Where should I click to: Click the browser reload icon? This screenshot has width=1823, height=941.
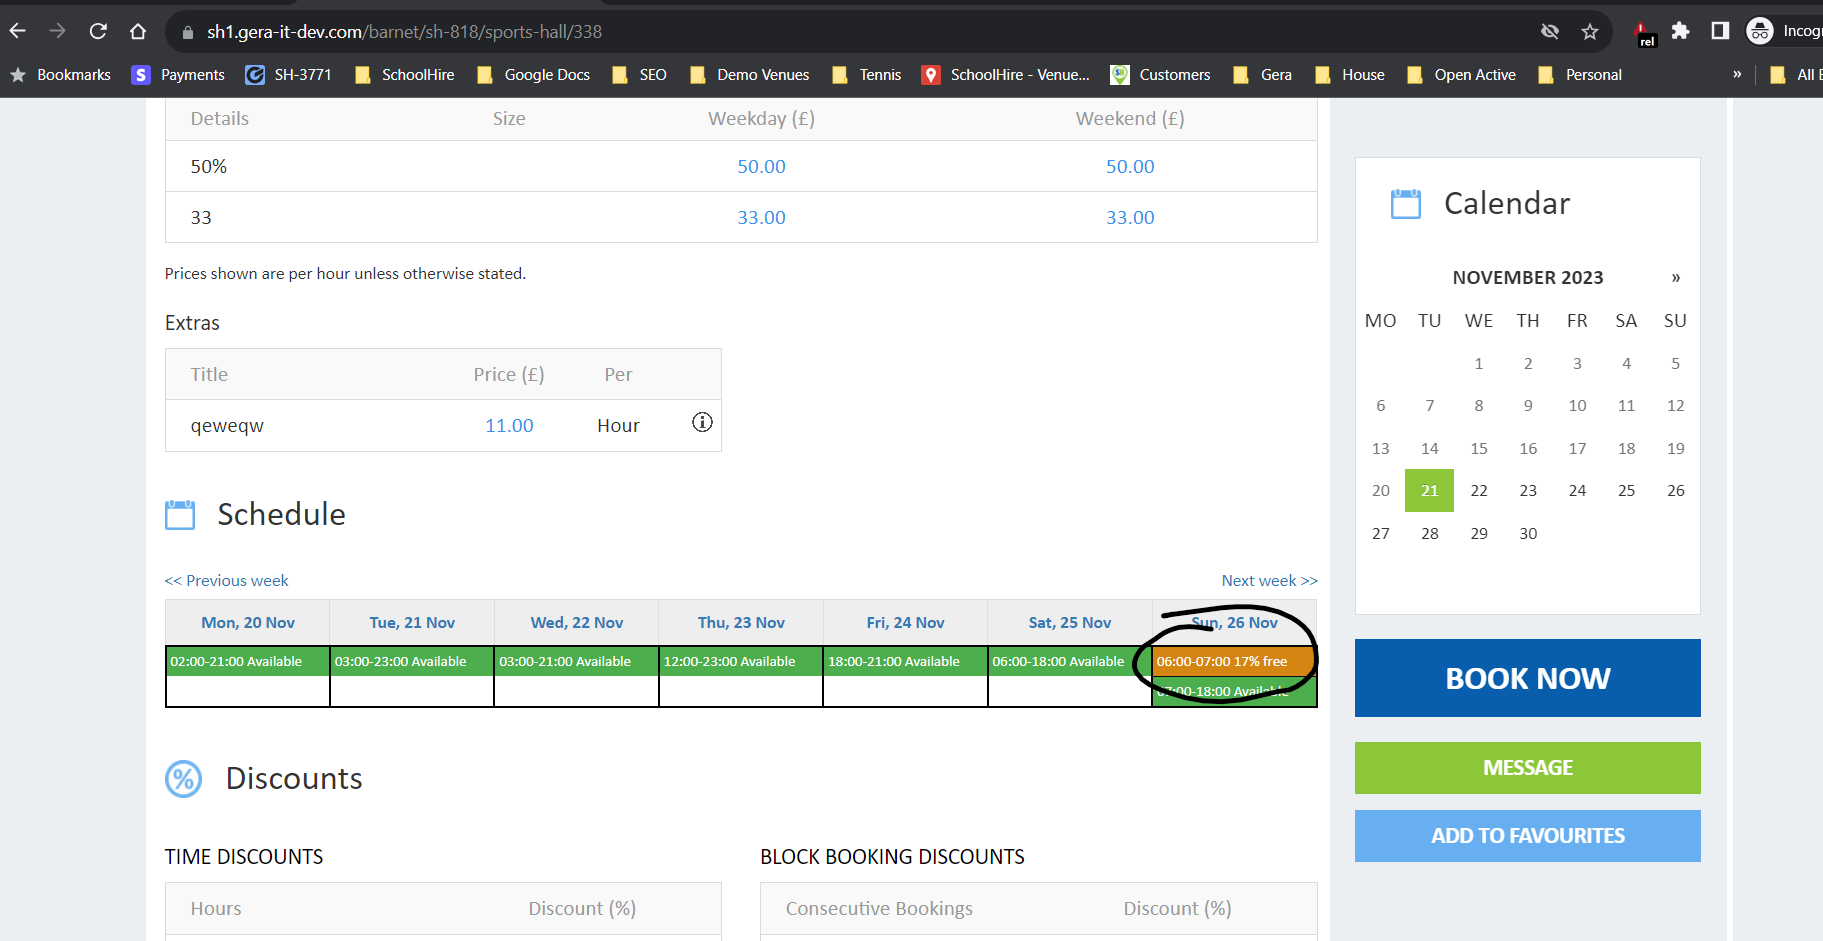pos(98,31)
